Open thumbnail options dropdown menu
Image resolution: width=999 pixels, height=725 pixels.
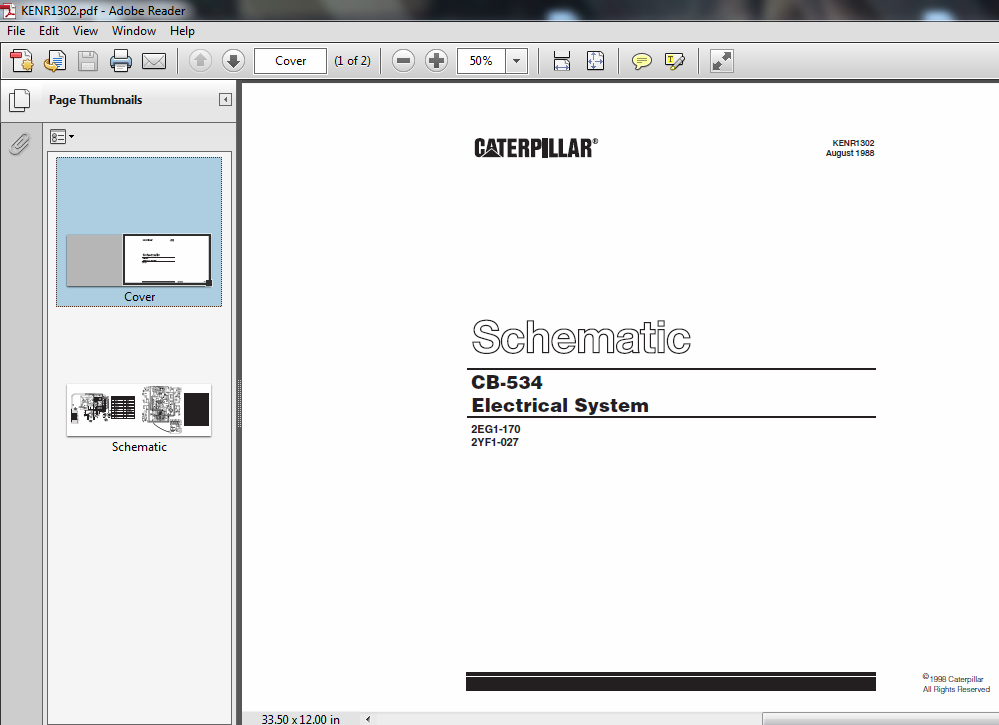62,136
